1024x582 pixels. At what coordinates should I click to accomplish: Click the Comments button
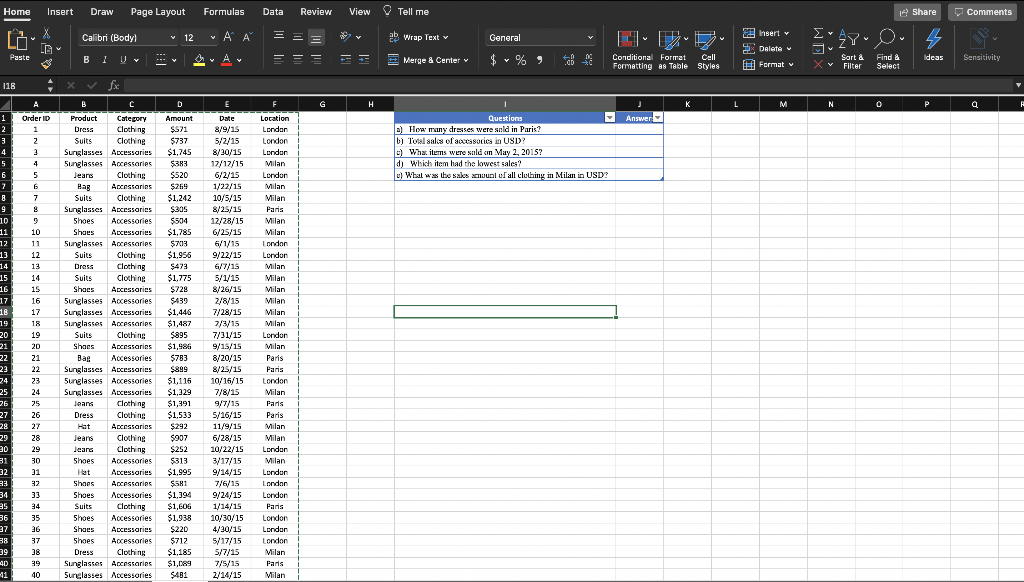982,12
